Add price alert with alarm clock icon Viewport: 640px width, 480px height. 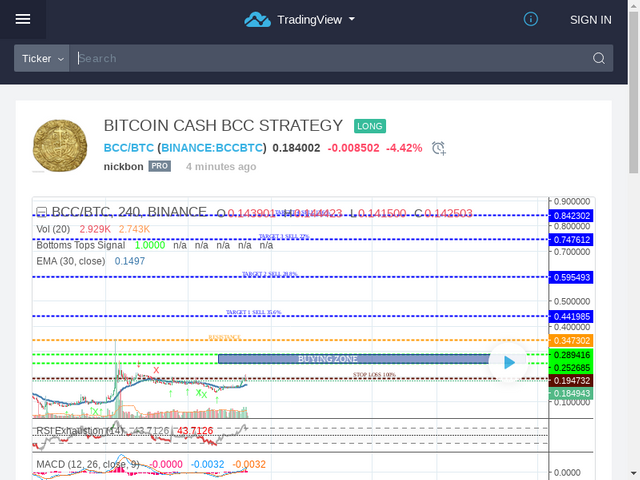coord(439,148)
